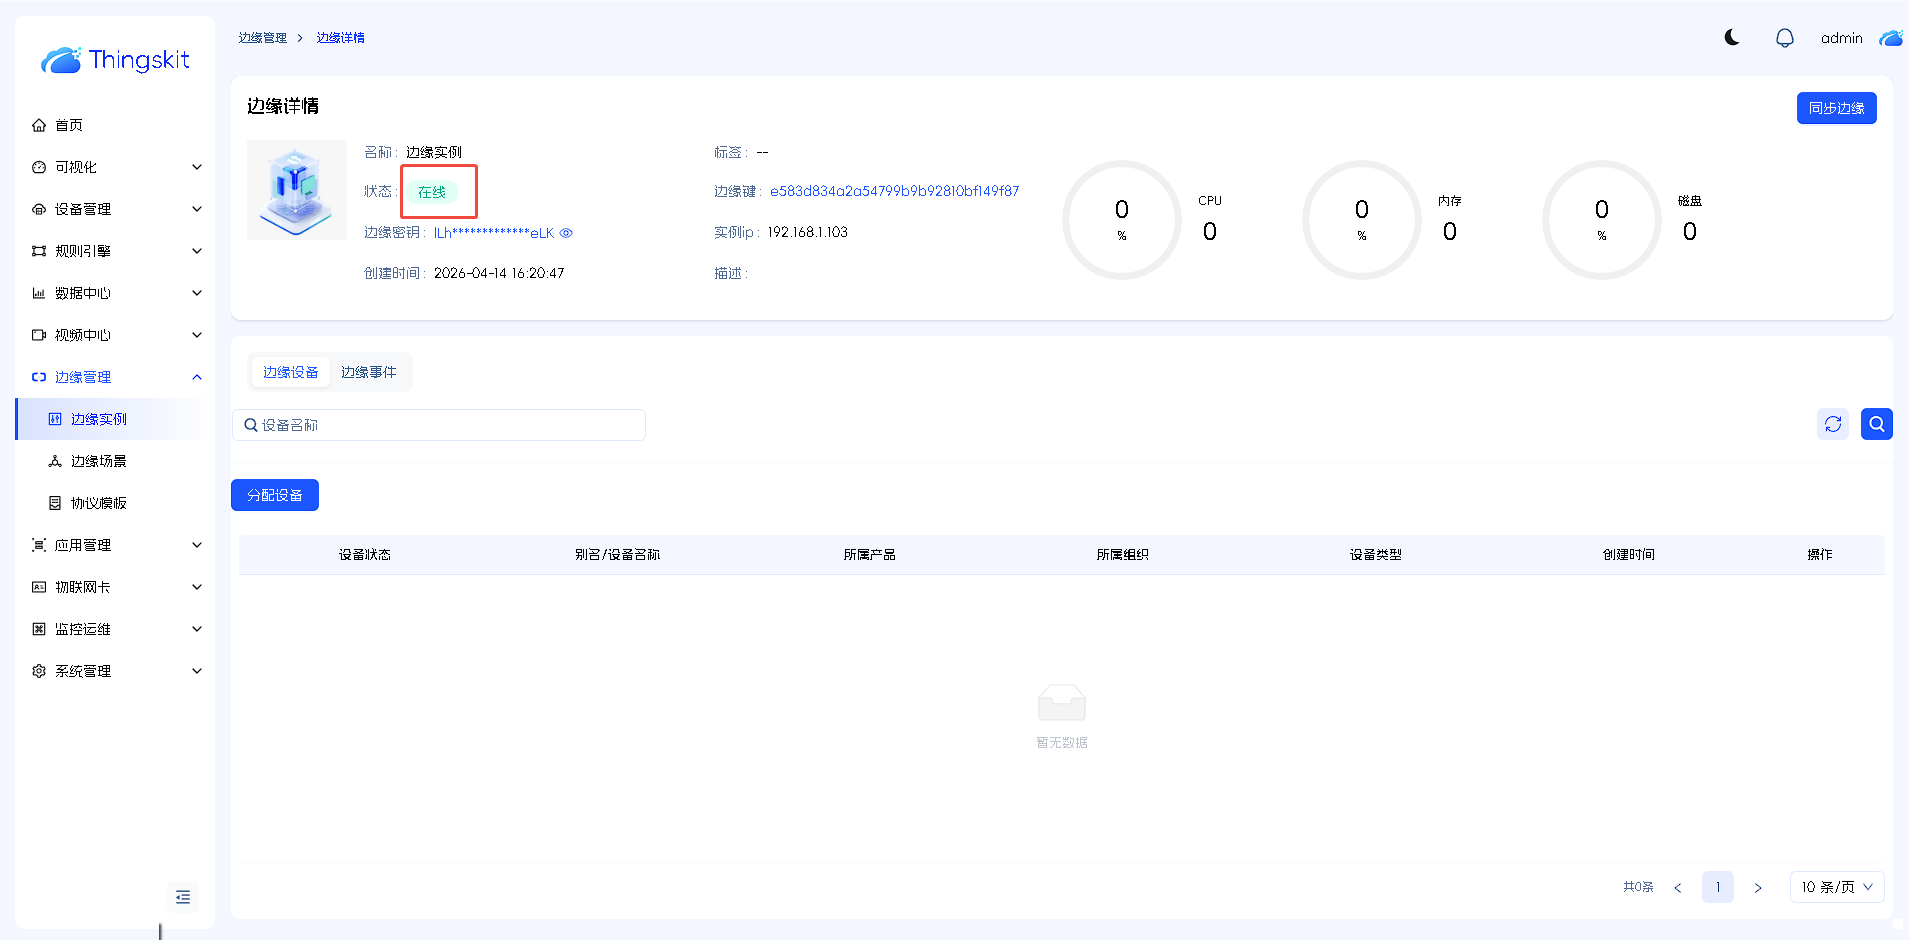Click the 所属组织 column header
This screenshot has width=1909, height=940.
click(1123, 555)
